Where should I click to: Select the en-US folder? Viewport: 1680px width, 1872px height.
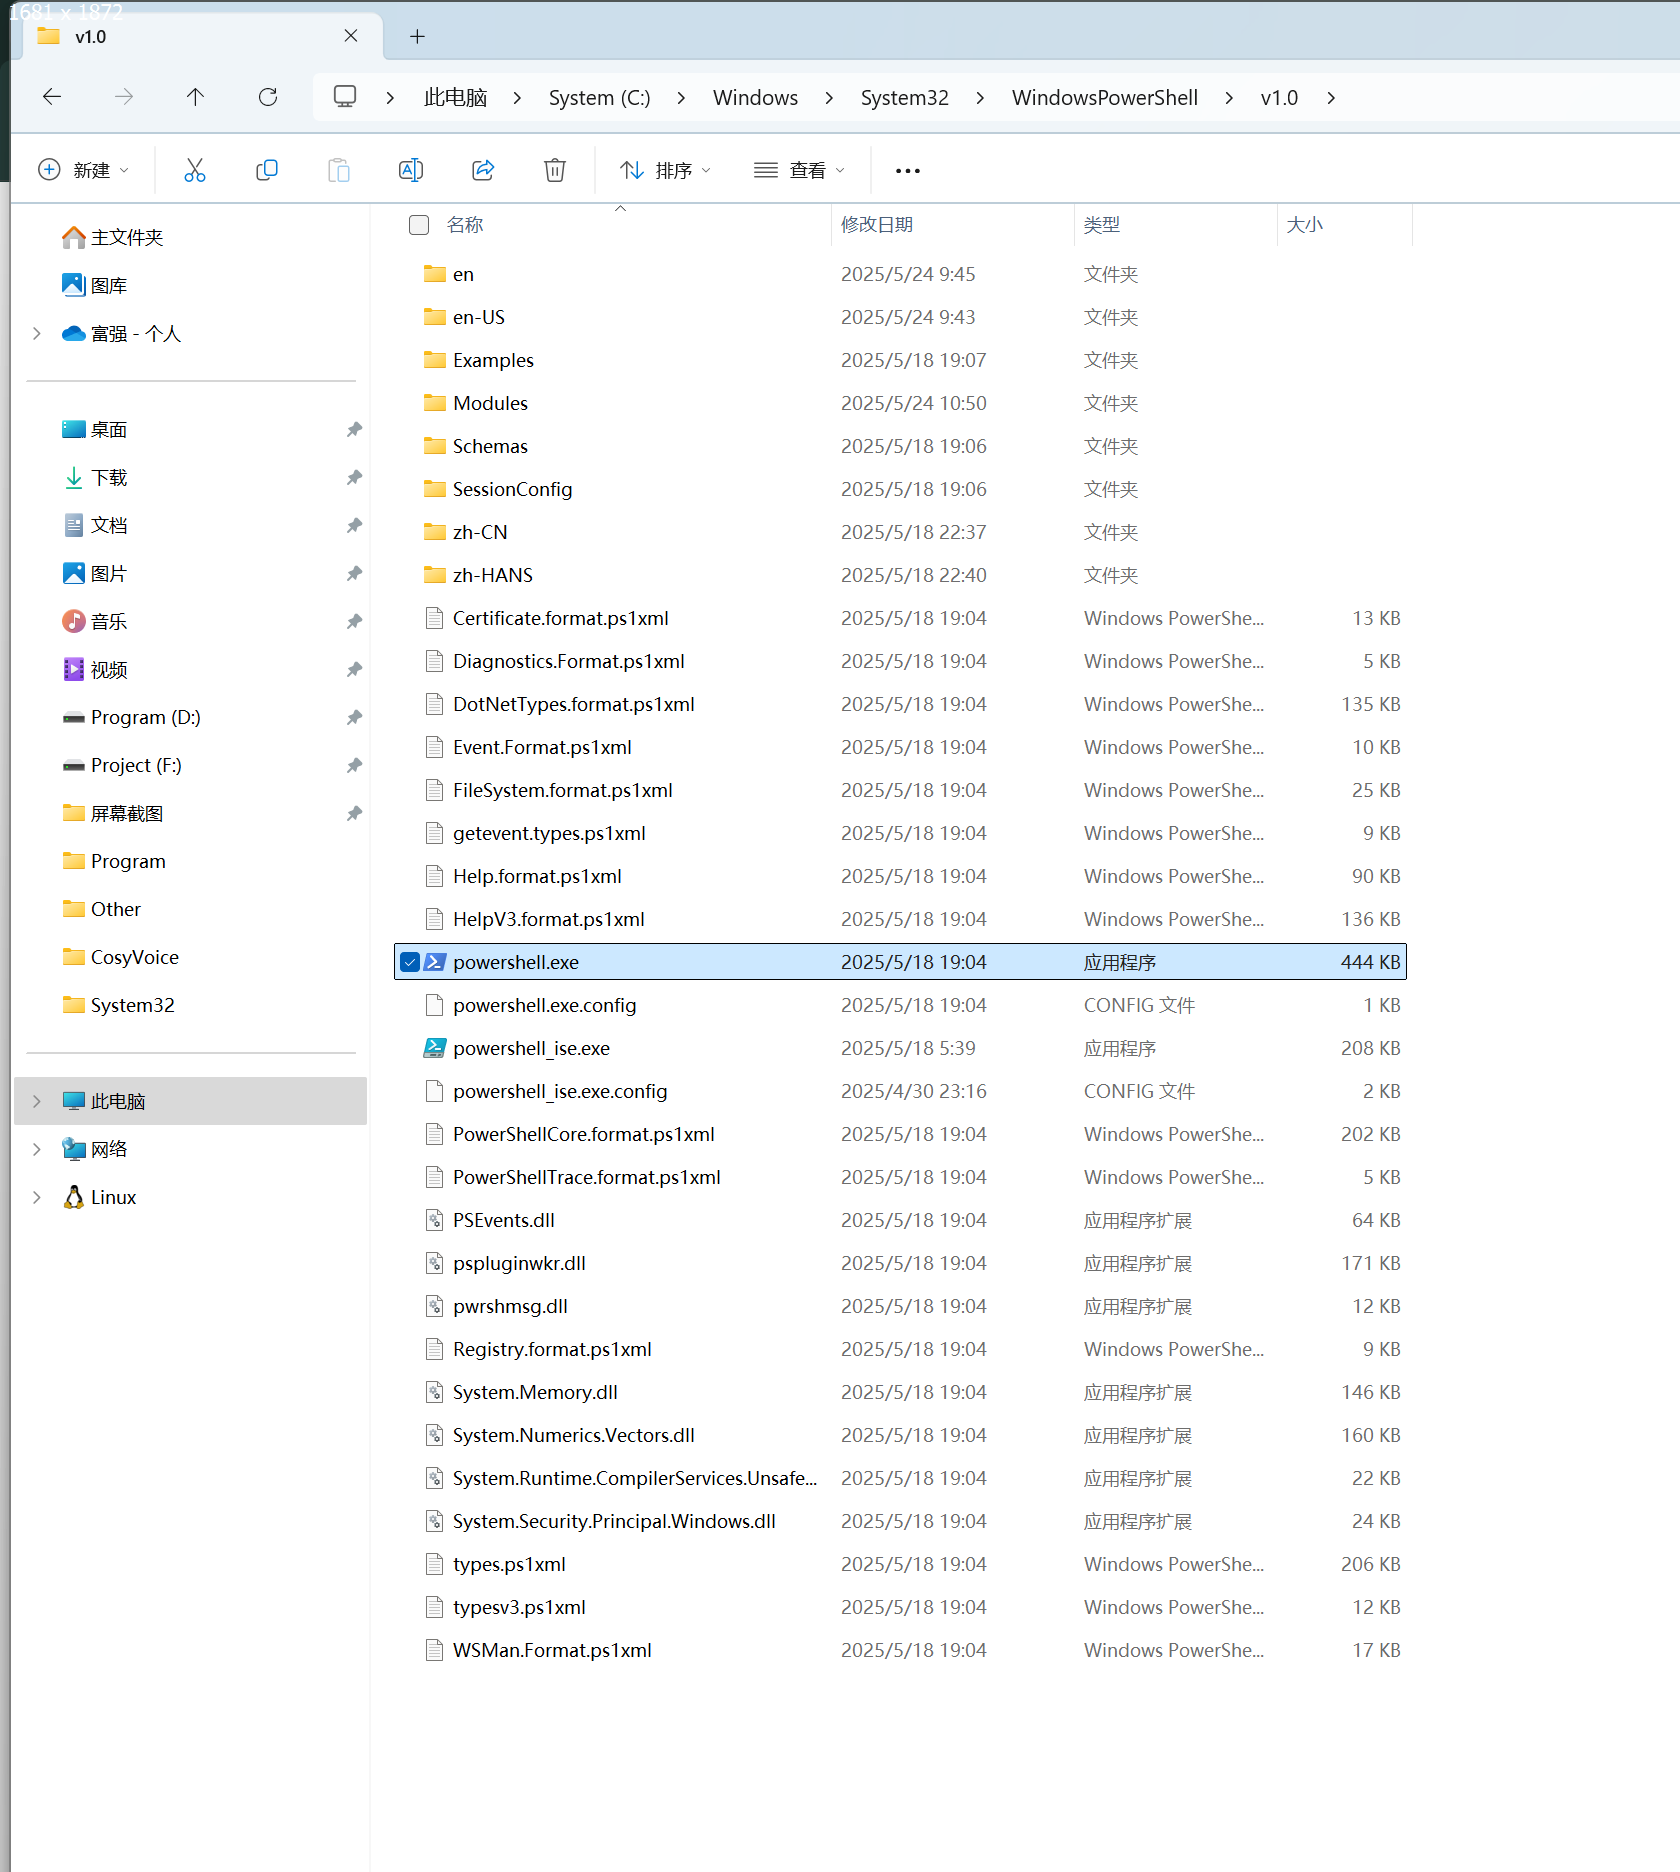pyautogui.click(x=900, y=317)
